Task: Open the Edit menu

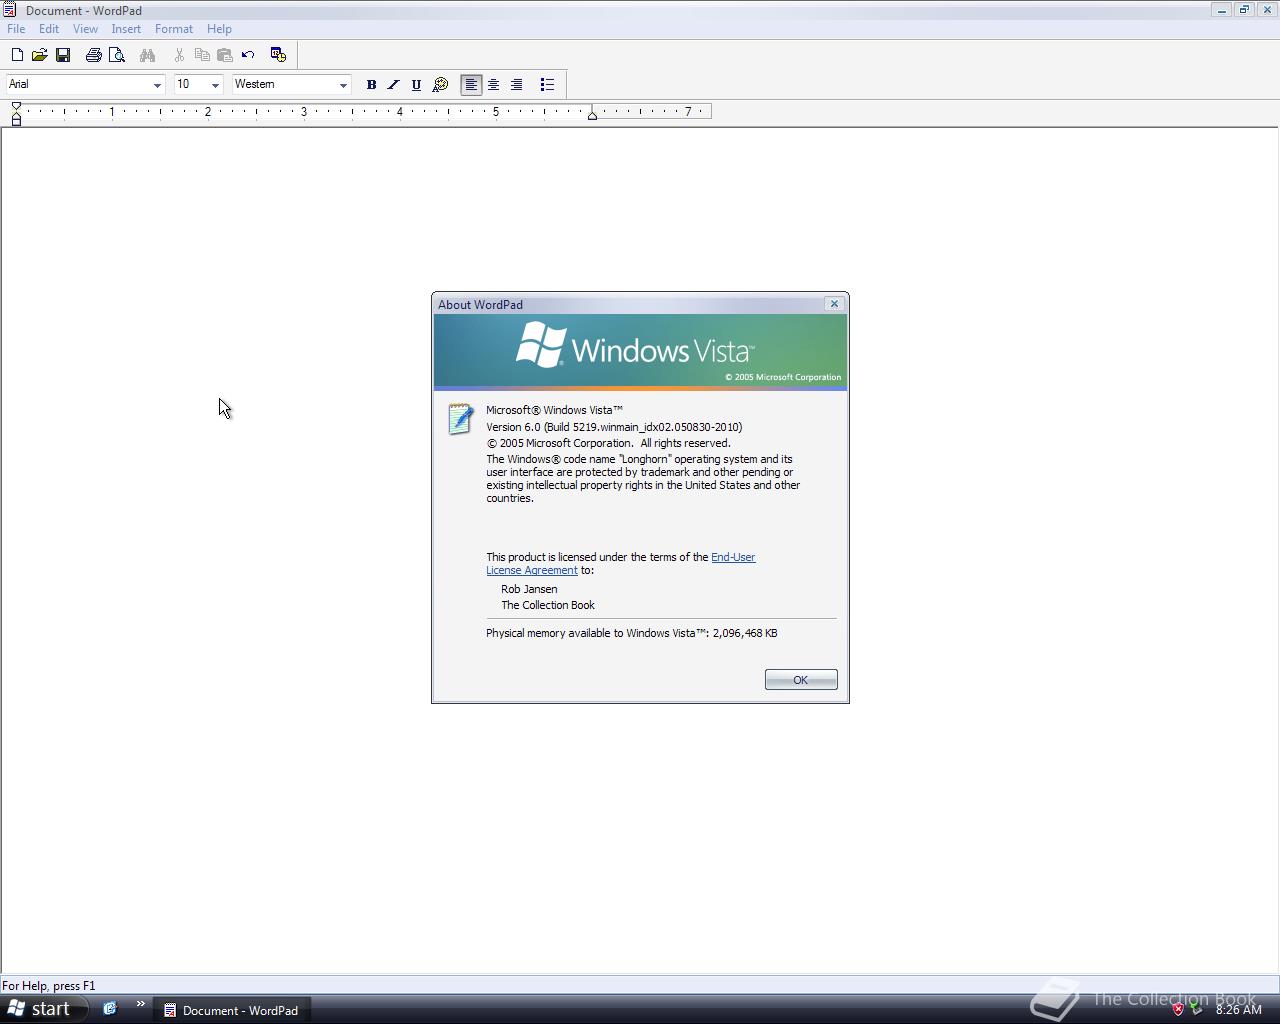Action: [49, 29]
